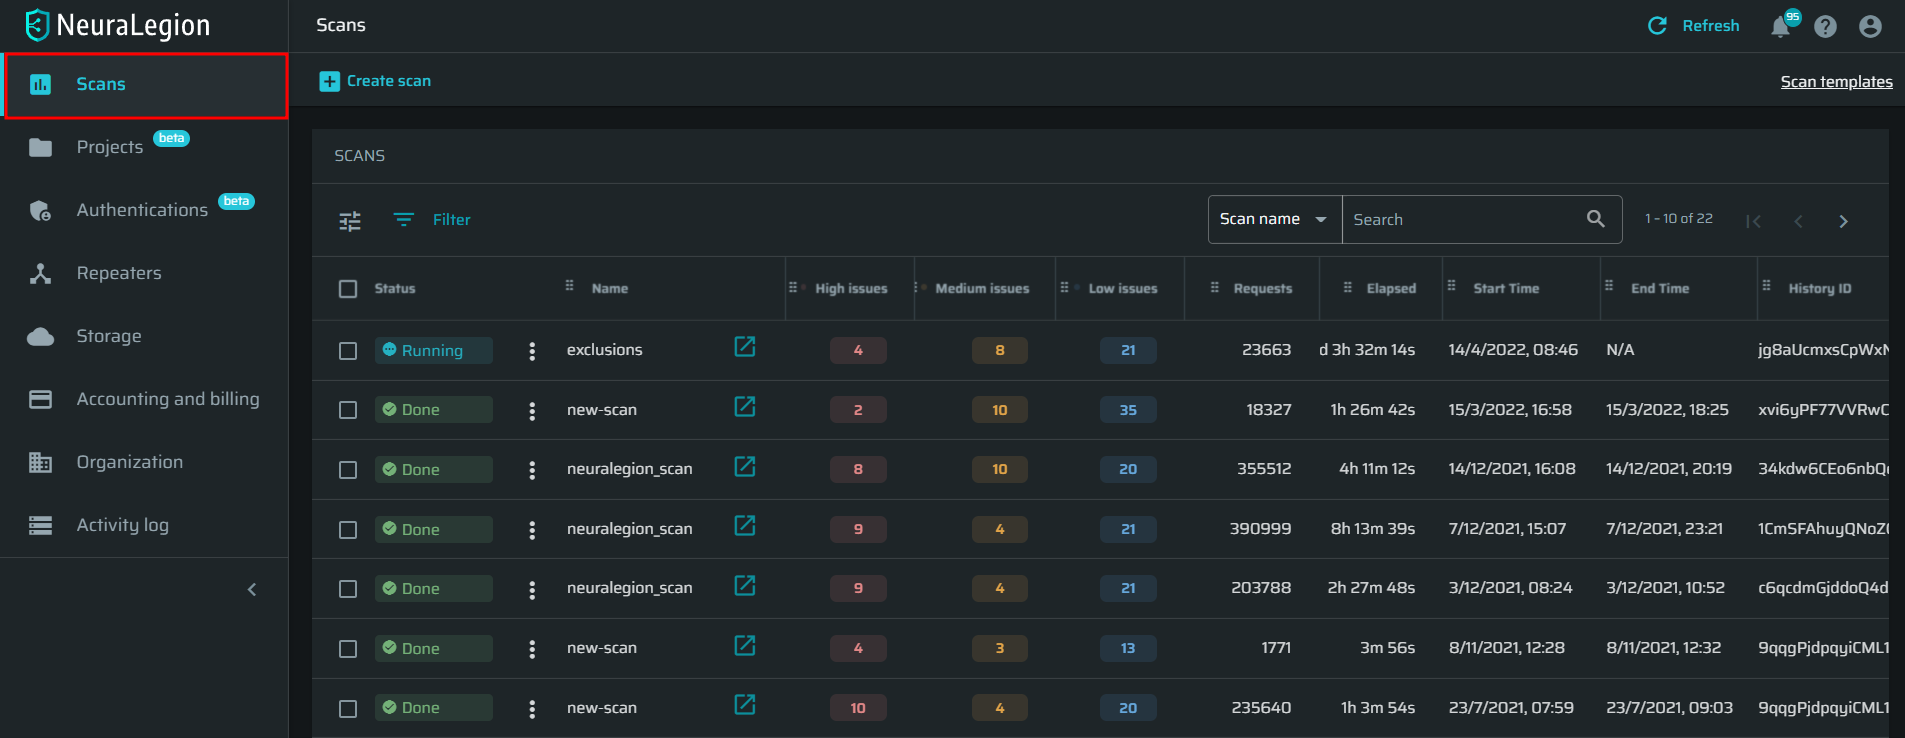Select the exclusions scan checkbox

[x=348, y=351]
